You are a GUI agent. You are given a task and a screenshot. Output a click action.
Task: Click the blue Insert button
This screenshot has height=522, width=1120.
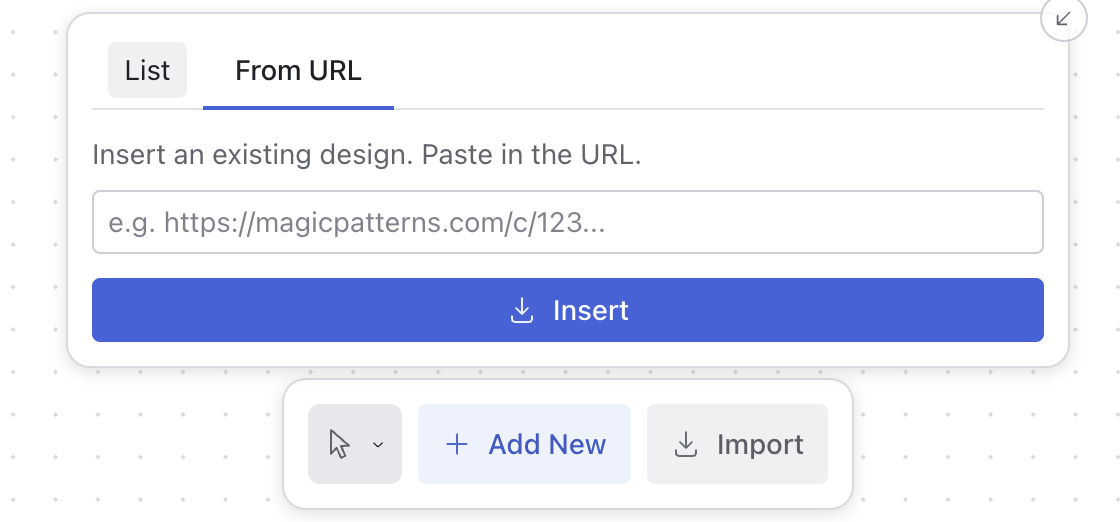[x=568, y=310]
